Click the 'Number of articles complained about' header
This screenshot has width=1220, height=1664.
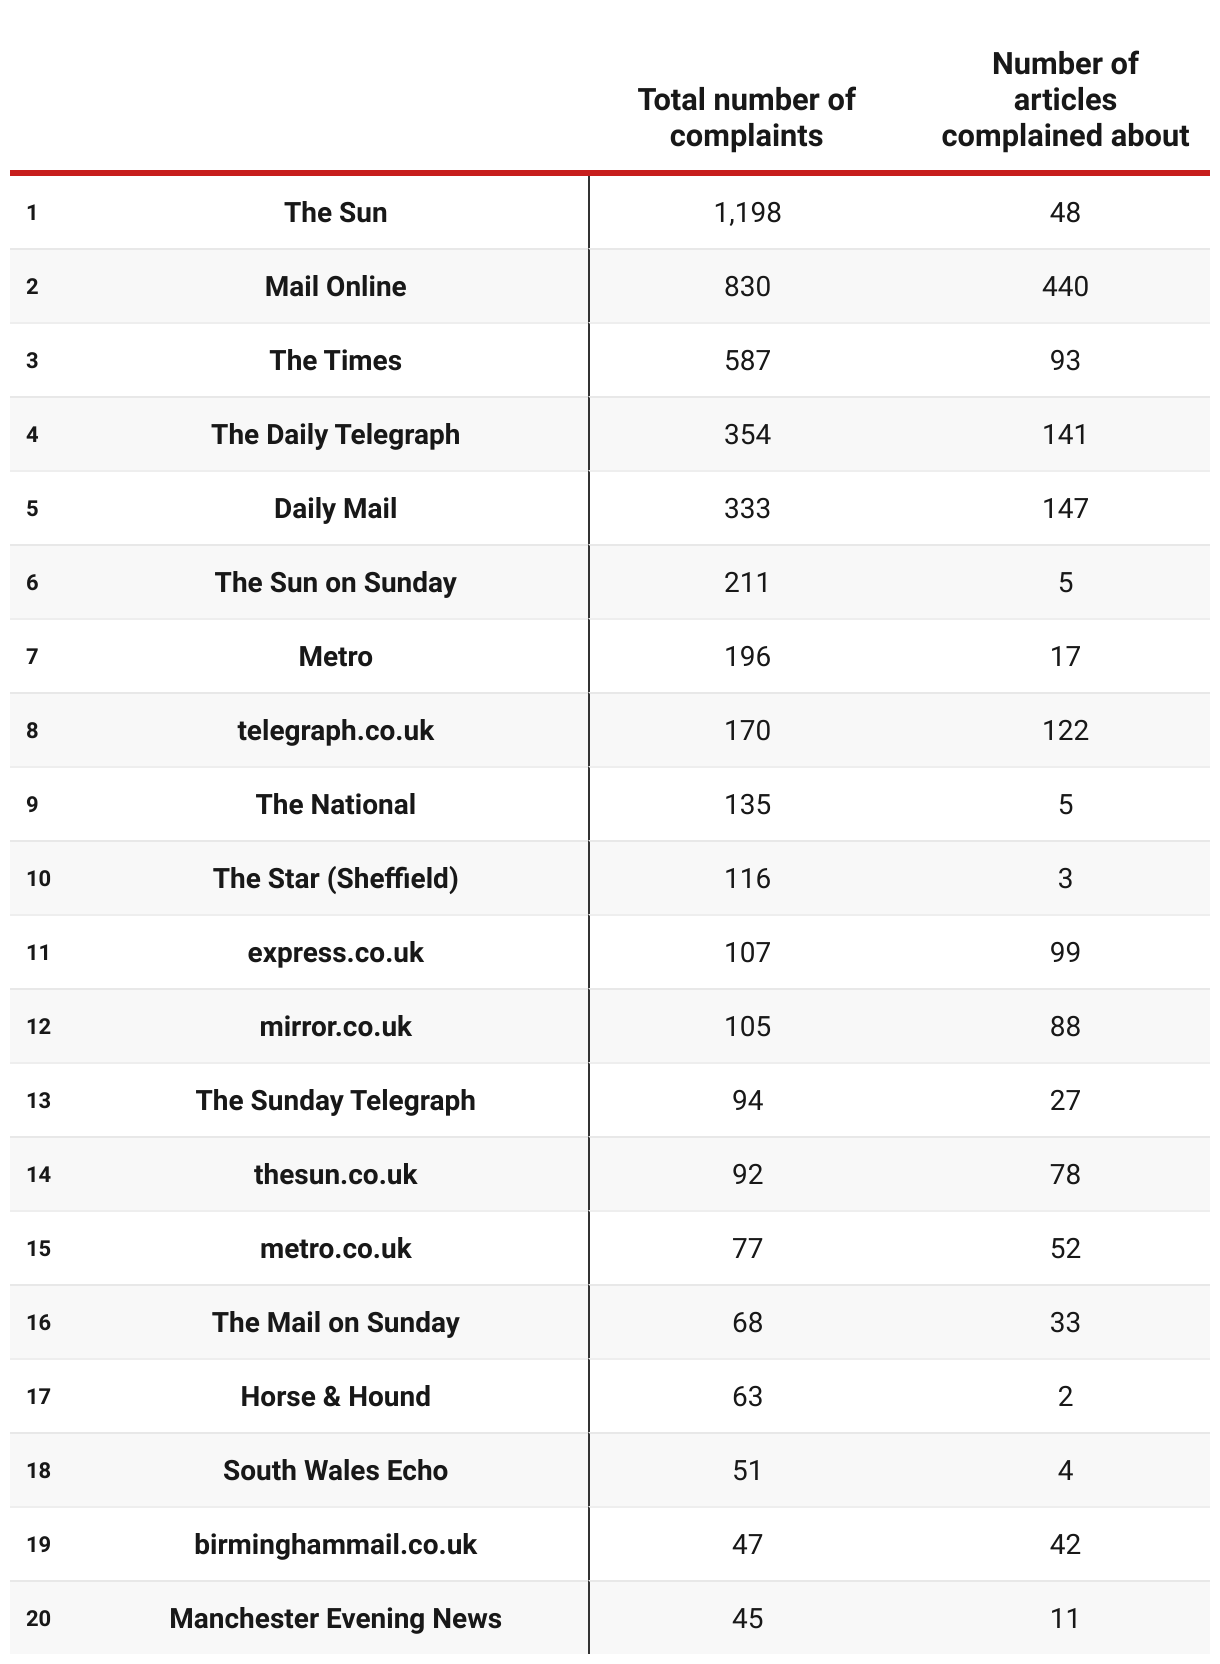coord(1065,99)
